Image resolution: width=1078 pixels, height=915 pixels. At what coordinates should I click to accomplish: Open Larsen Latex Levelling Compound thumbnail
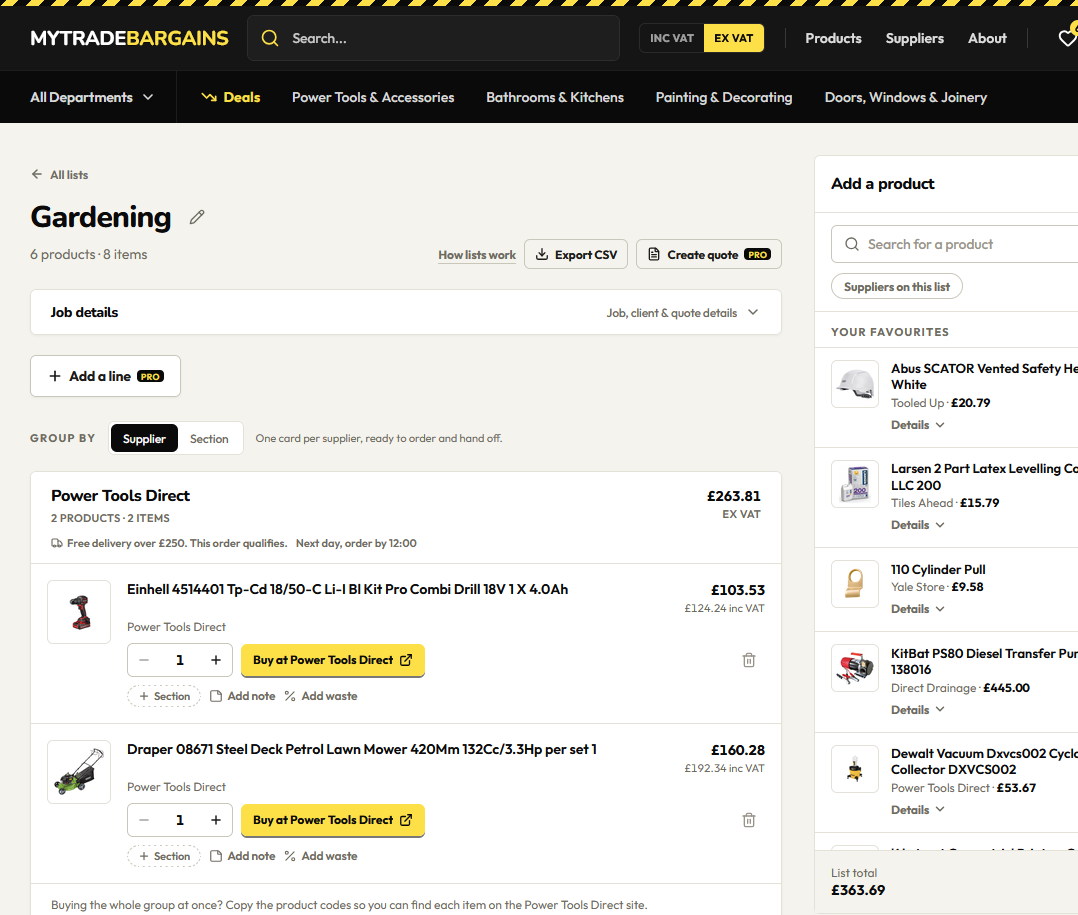pos(855,484)
